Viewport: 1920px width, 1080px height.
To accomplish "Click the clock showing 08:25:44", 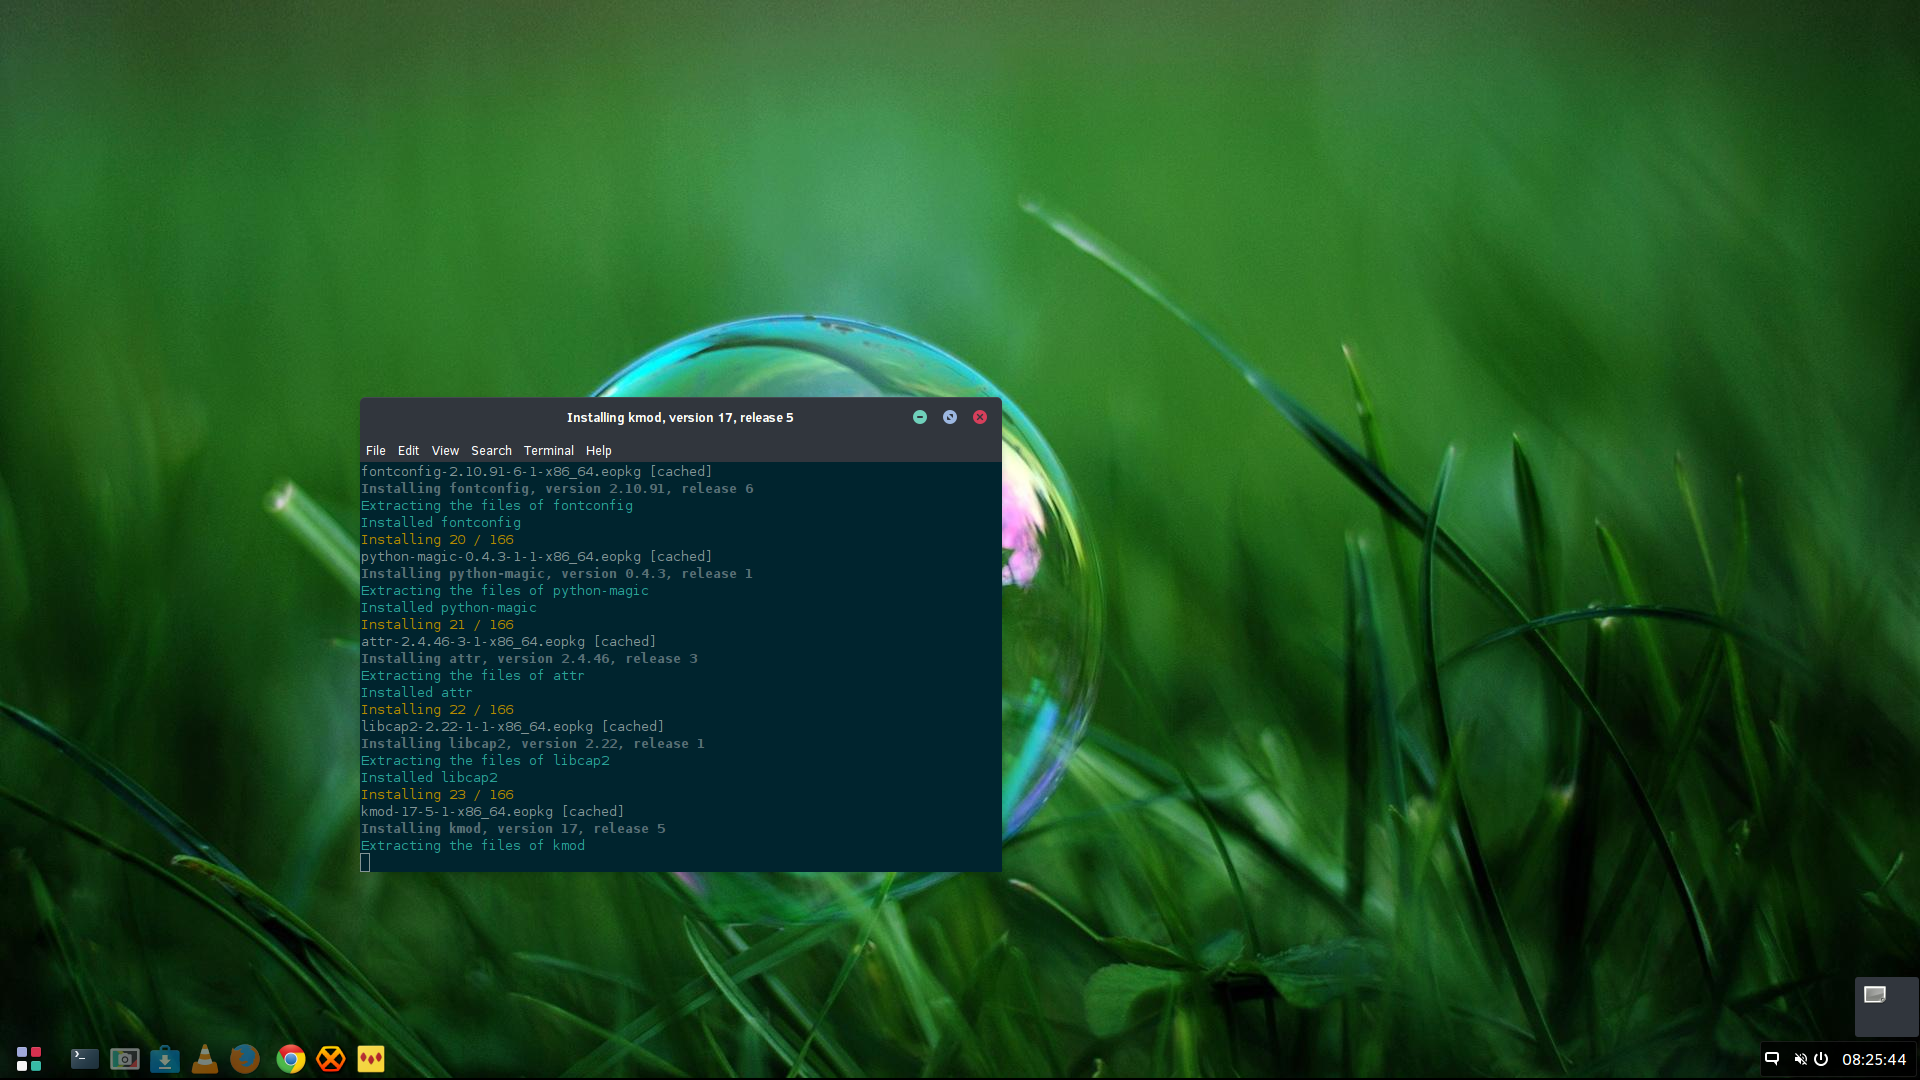I will coord(1874,1060).
